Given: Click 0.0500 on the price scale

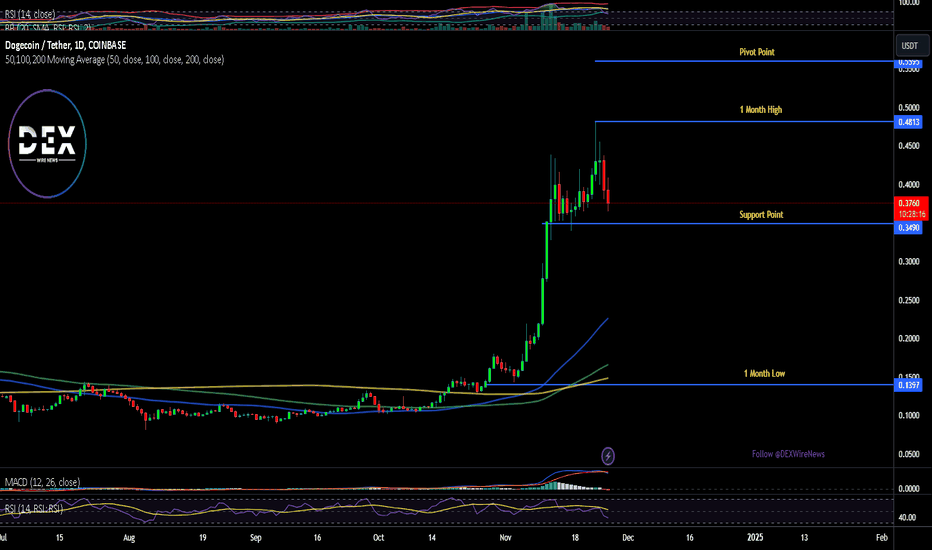Looking at the screenshot, I should tap(909, 454).
